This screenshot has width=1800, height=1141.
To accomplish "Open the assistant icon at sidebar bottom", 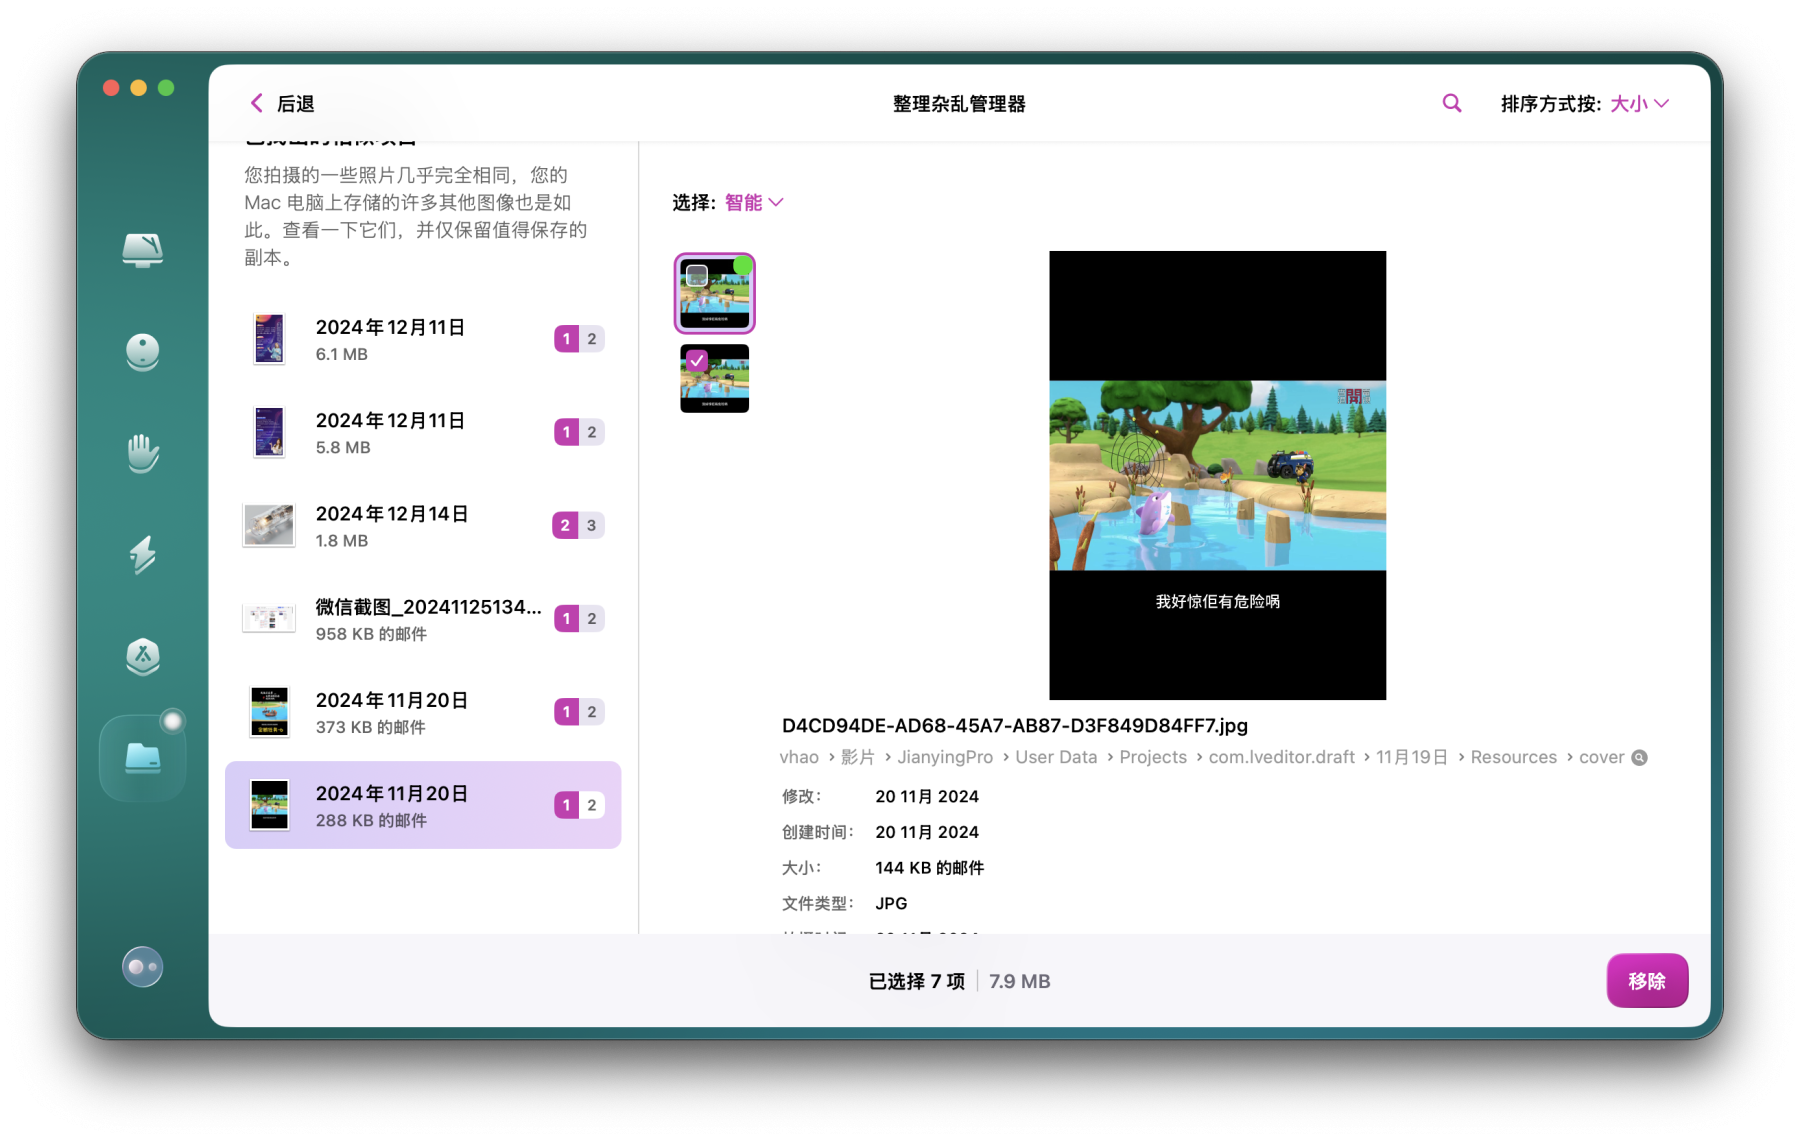I will tap(142, 967).
